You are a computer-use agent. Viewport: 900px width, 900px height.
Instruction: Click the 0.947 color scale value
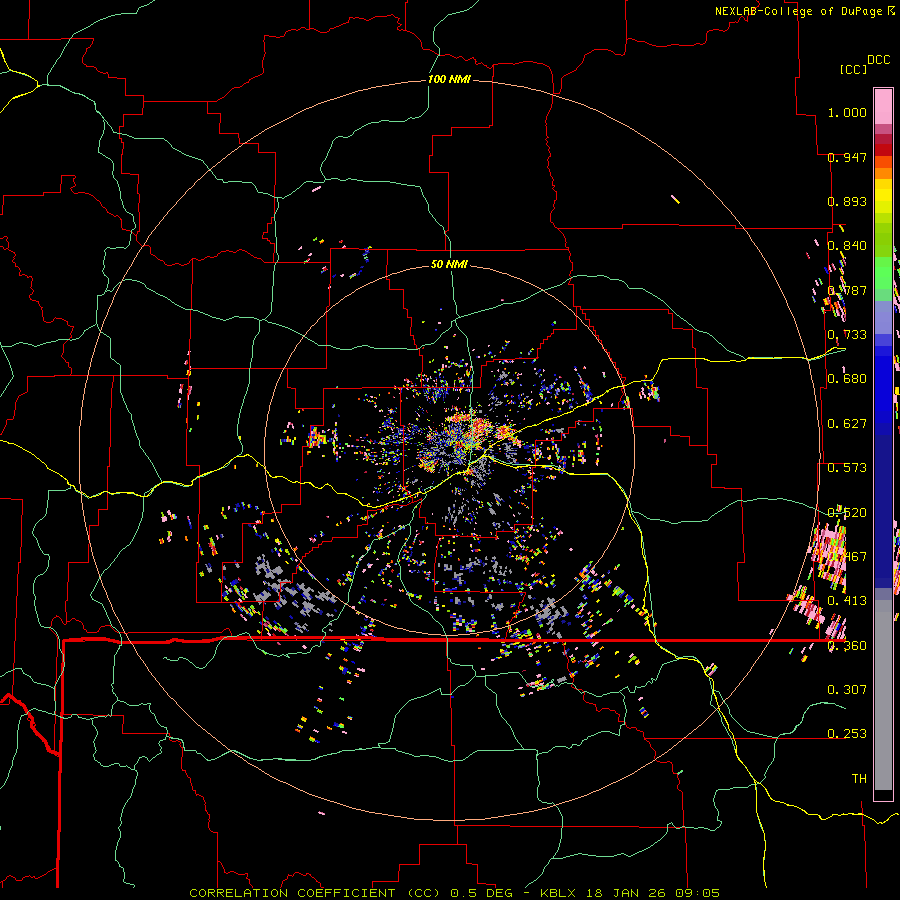tap(847, 157)
